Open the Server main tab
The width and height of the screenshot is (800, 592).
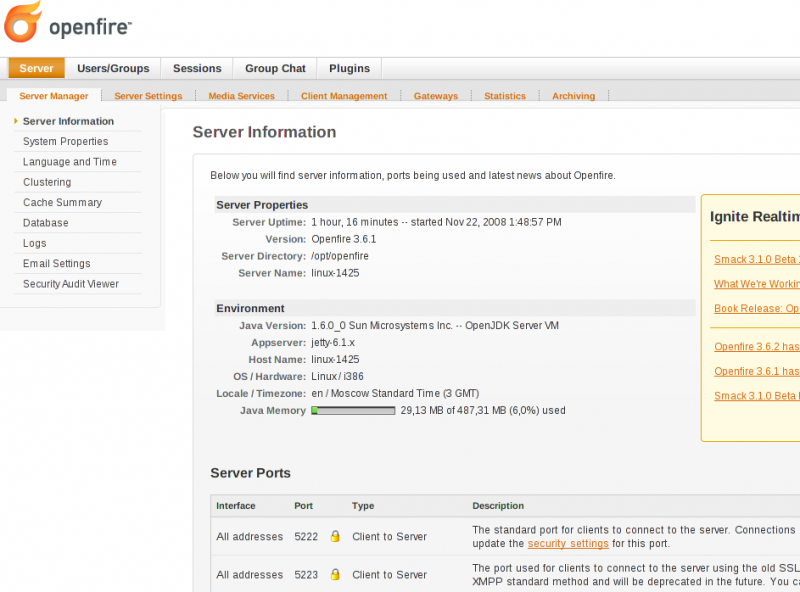coord(36,68)
